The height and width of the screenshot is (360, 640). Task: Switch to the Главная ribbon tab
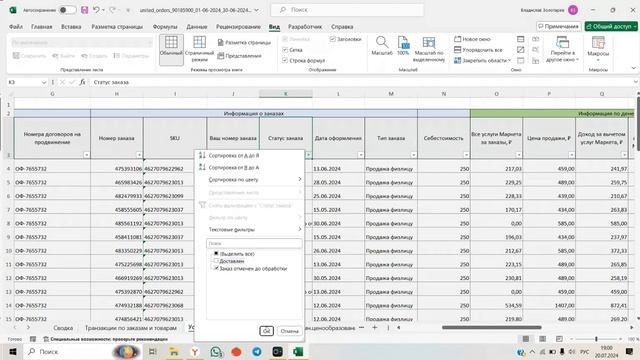click(x=42, y=27)
